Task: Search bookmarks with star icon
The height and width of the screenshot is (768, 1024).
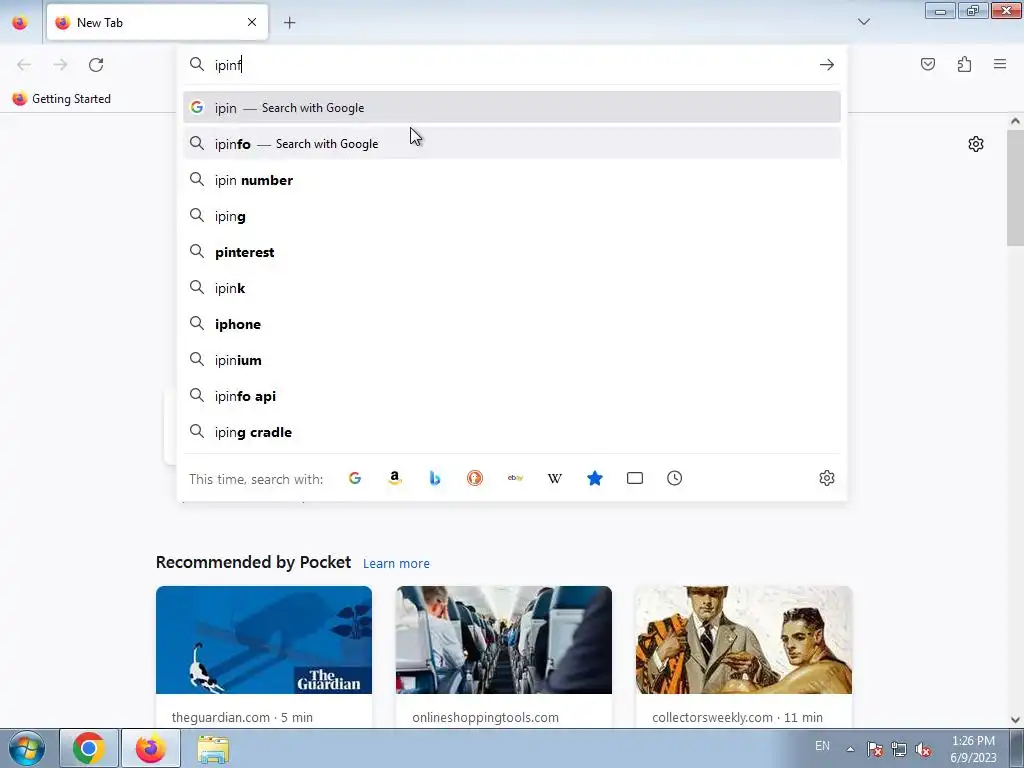Action: (x=594, y=478)
